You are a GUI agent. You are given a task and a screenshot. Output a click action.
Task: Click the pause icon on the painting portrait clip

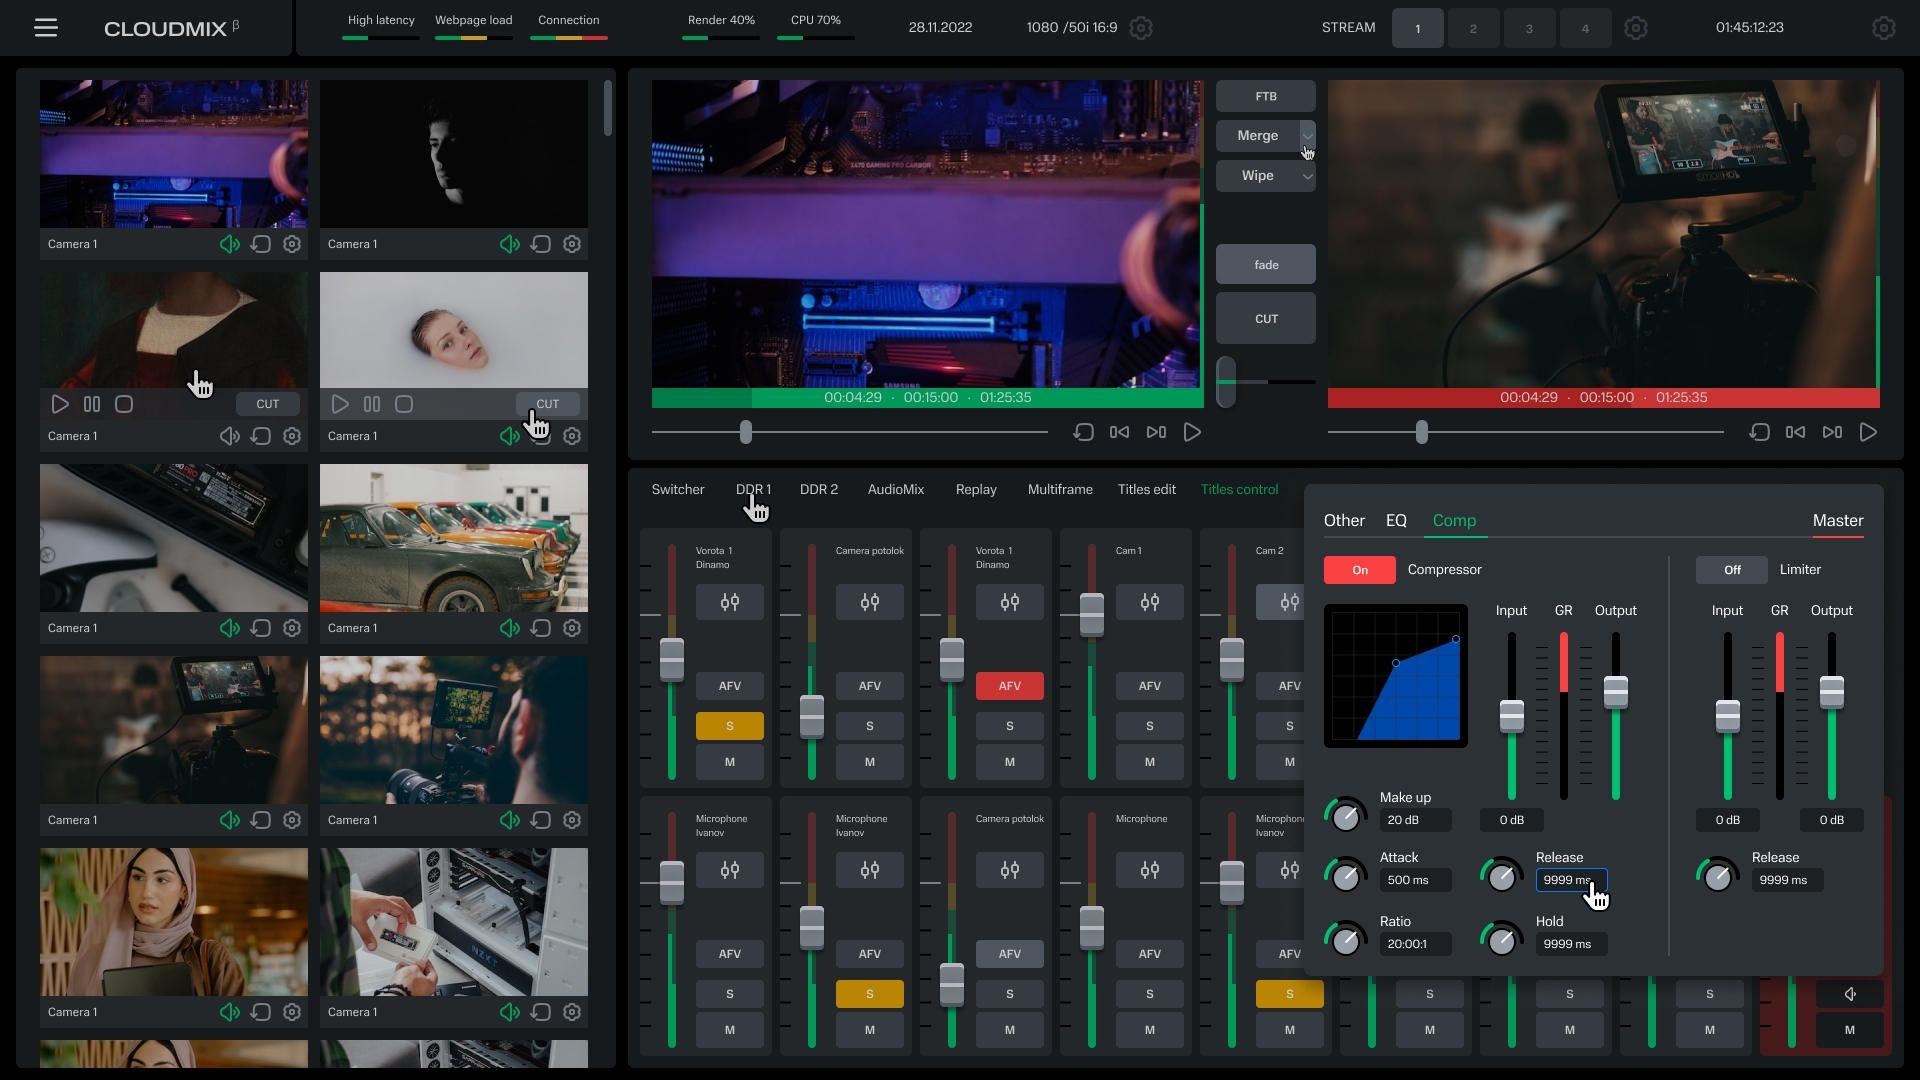click(x=92, y=404)
